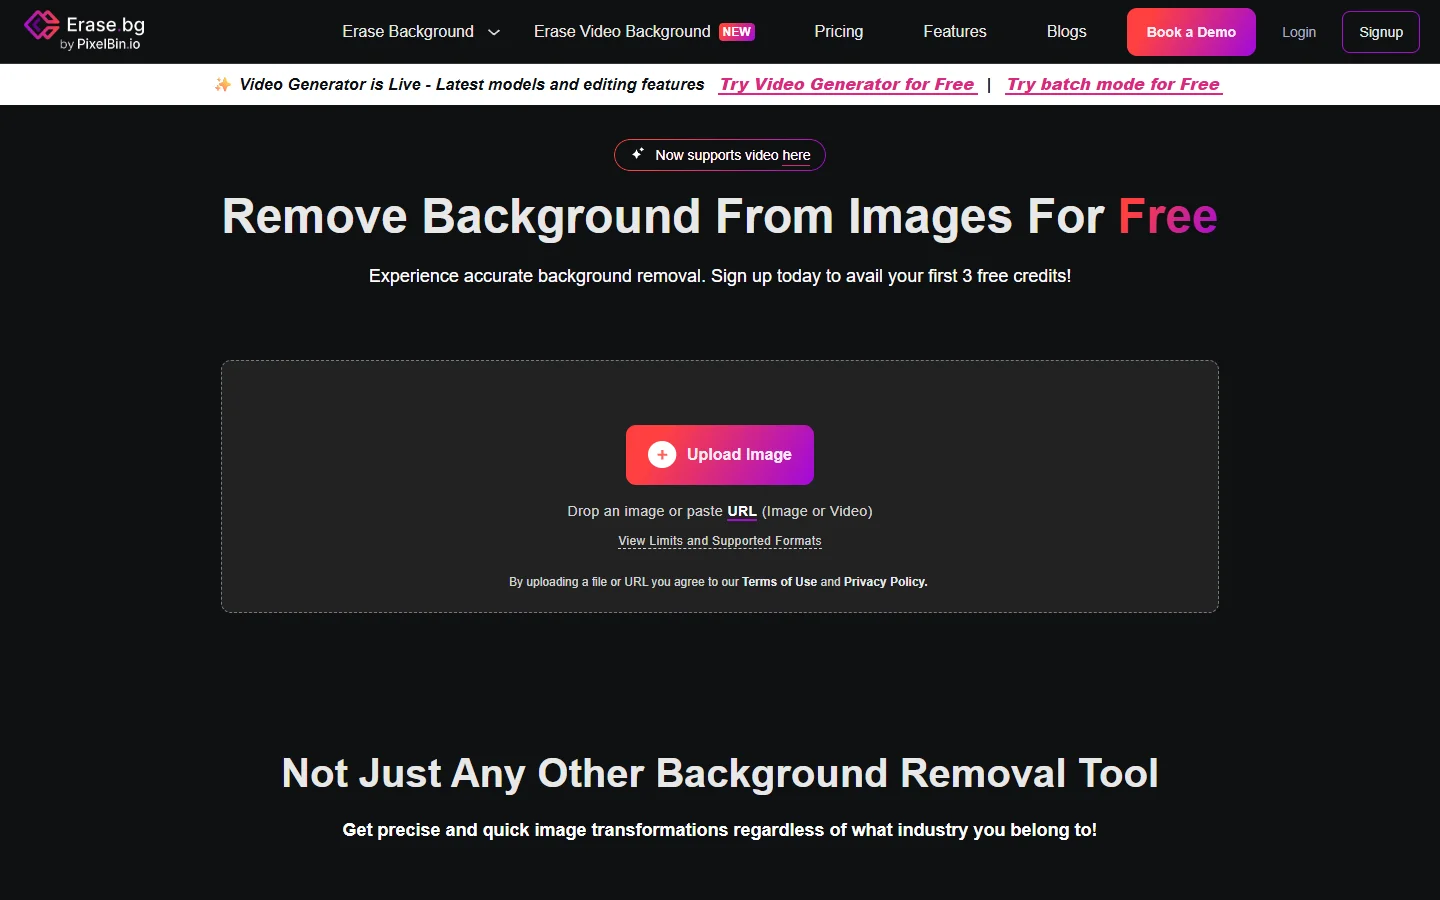This screenshot has height=900, width=1440.
Task: Select the Upload Image button
Action: click(719, 454)
